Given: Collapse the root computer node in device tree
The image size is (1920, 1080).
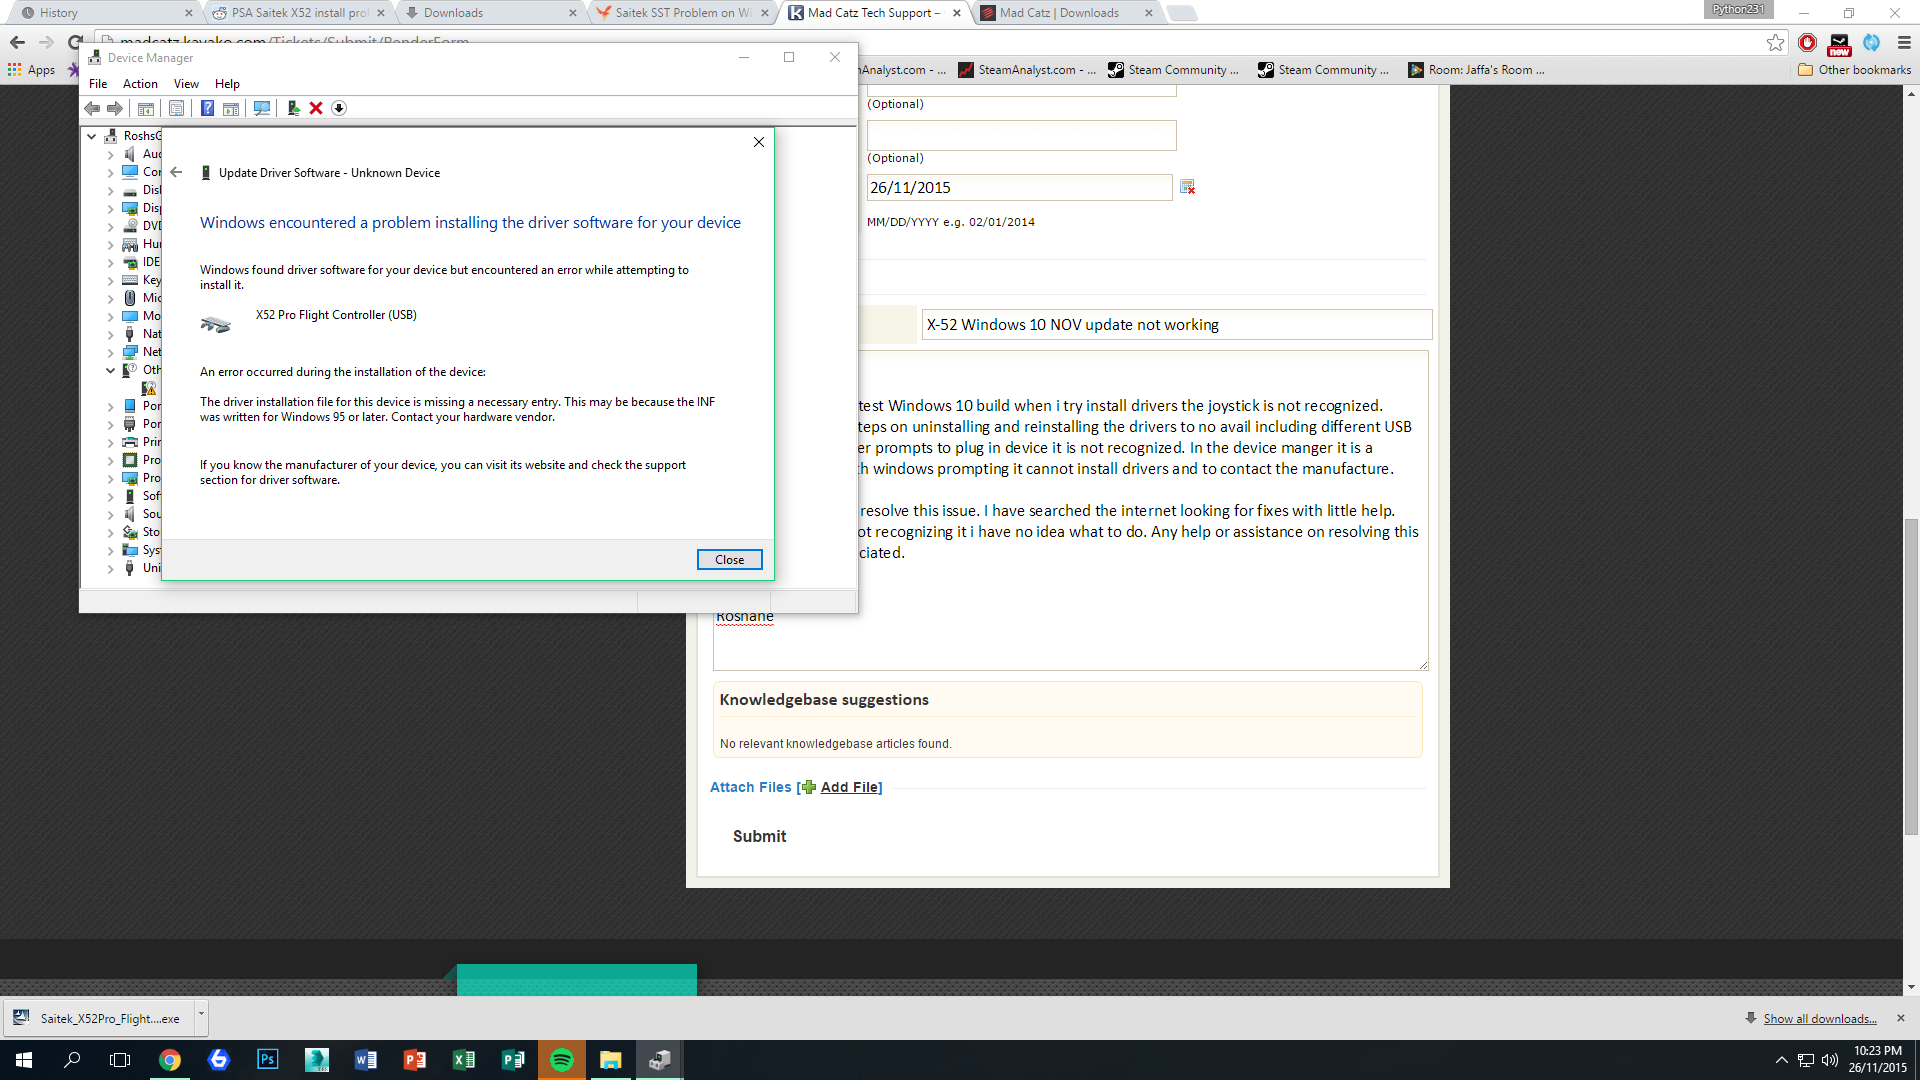Looking at the screenshot, I should tap(92, 136).
